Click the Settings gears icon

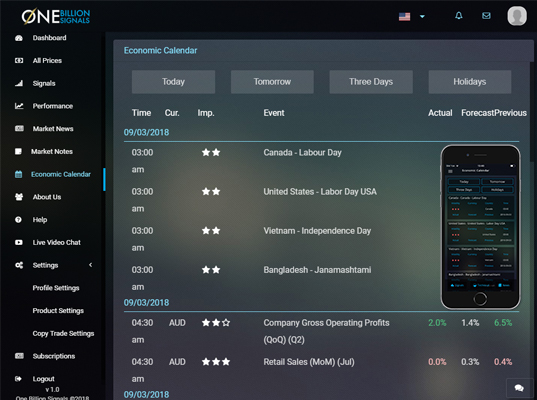pos(19,265)
